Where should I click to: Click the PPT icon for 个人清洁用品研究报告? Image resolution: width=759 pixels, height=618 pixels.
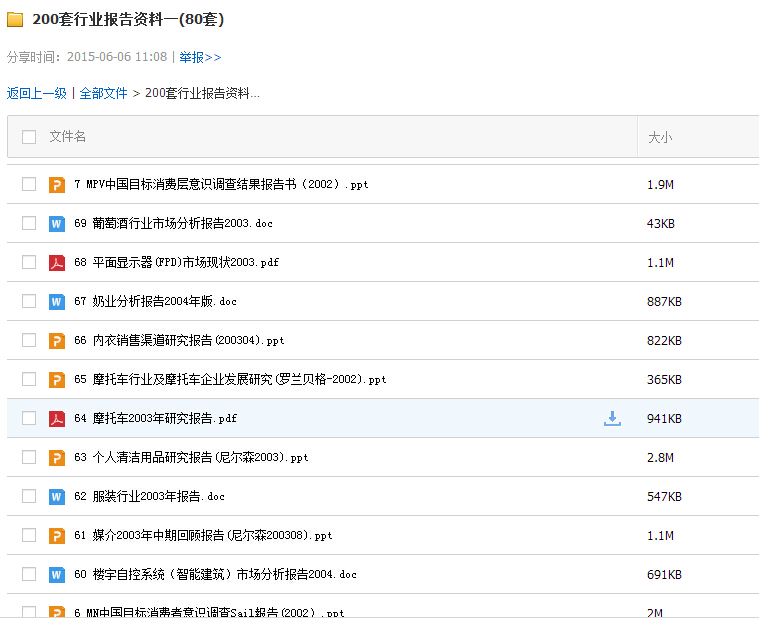tap(57, 457)
